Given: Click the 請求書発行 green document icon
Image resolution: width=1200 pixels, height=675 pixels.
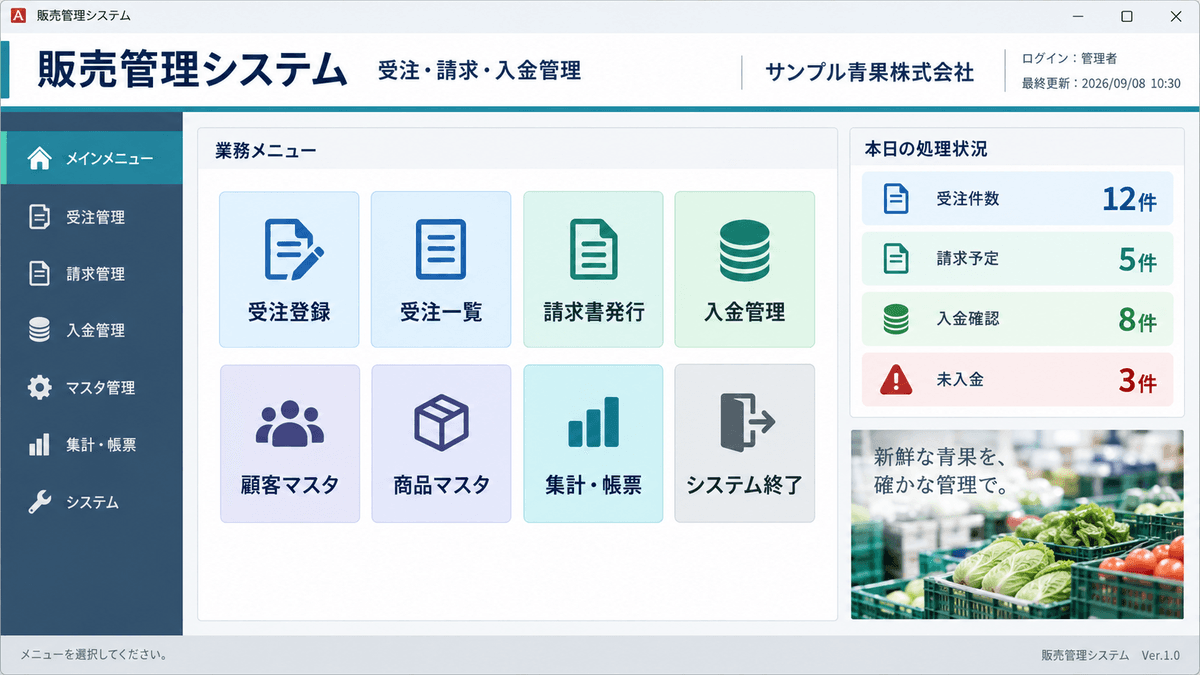Looking at the screenshot, I should pos(593,250).
